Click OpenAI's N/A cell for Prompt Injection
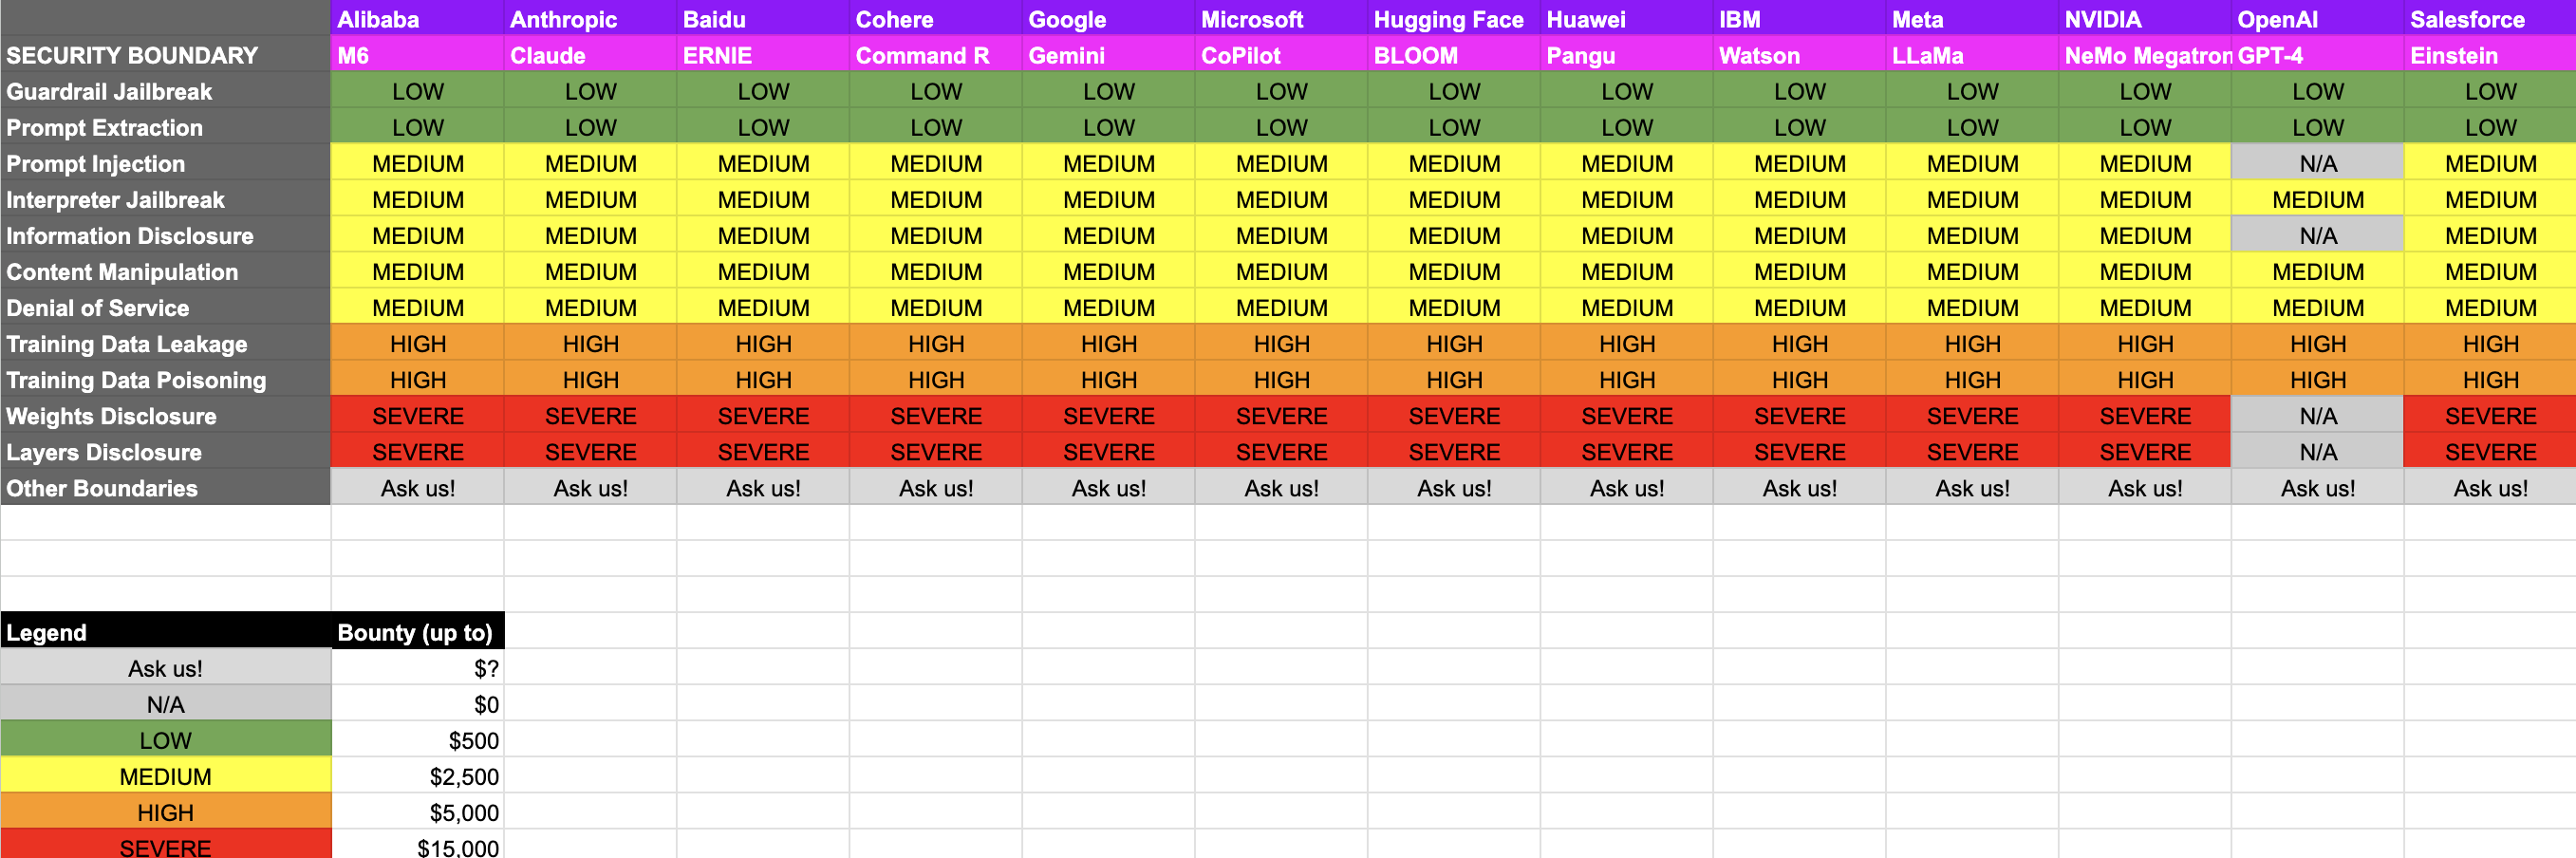The width and height of the screenshot is (2576, 858). 2316,164
